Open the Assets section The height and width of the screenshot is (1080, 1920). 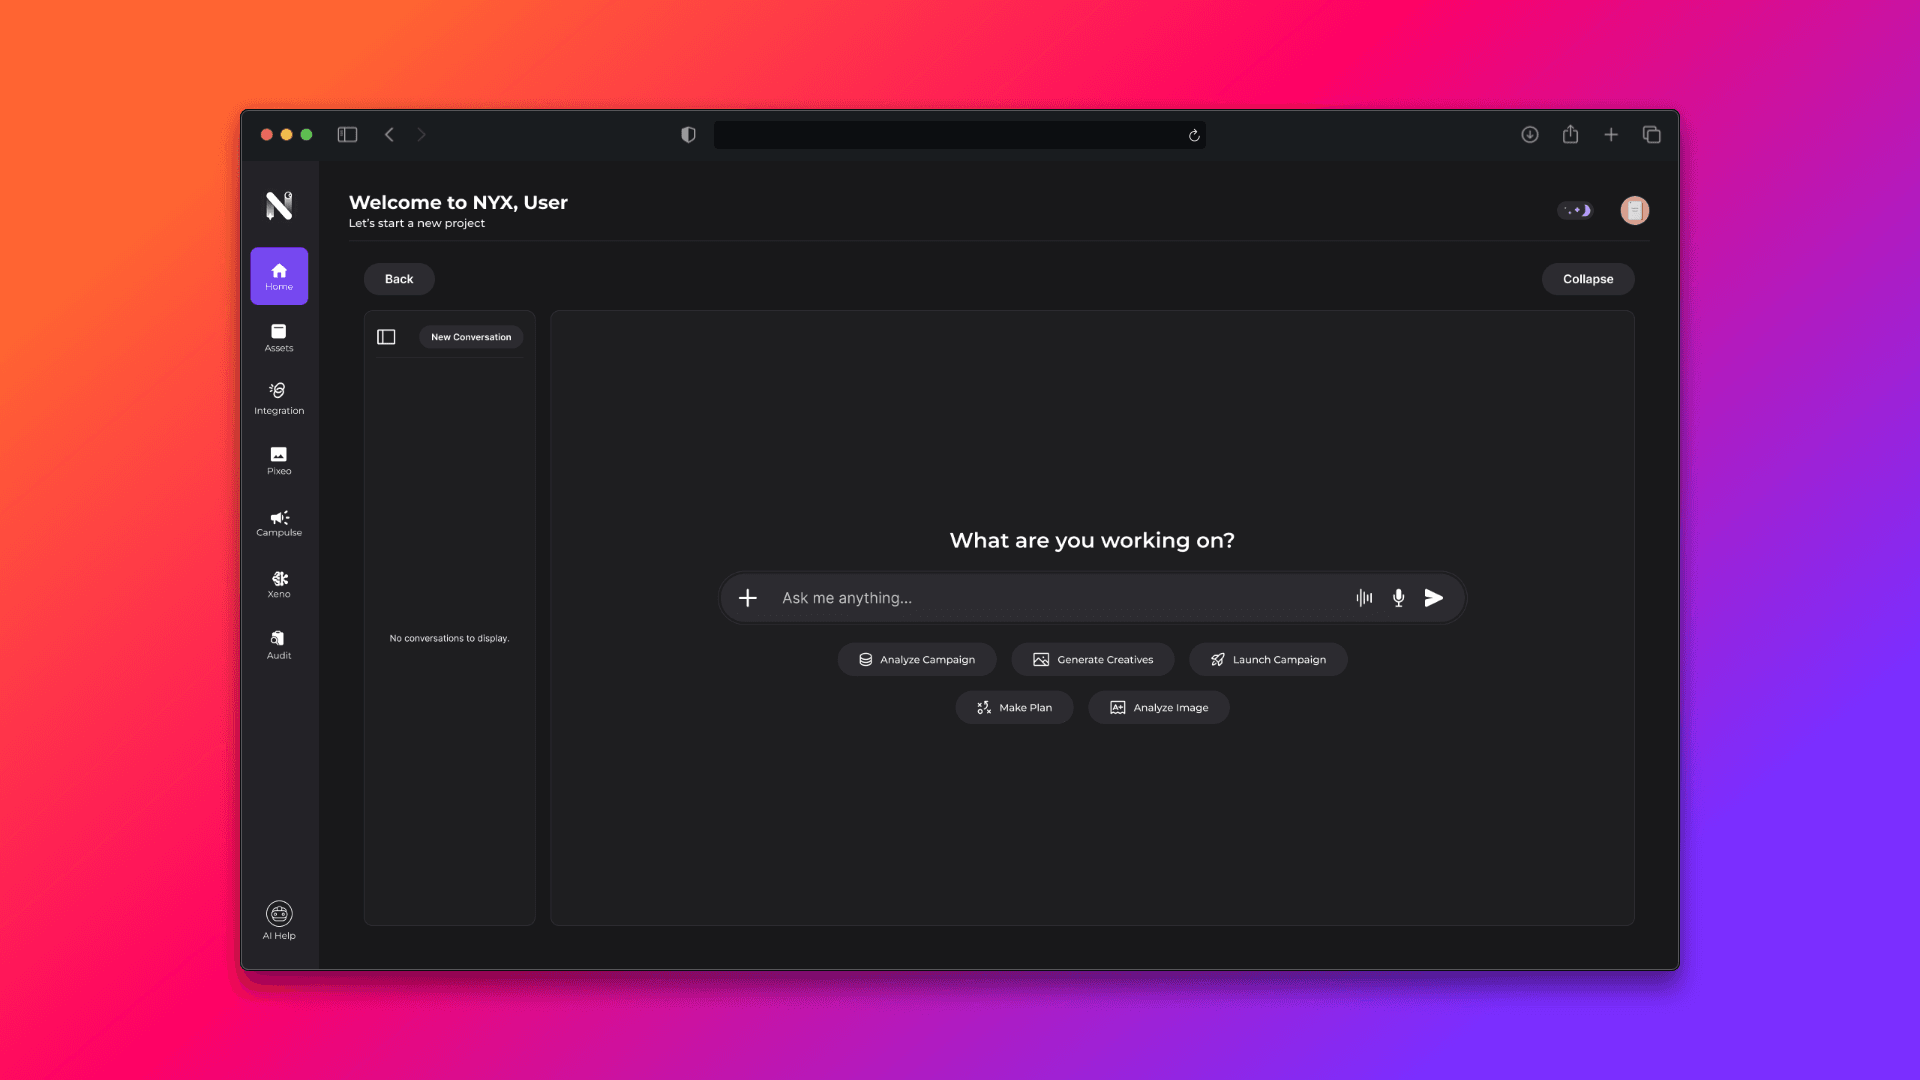279,338
